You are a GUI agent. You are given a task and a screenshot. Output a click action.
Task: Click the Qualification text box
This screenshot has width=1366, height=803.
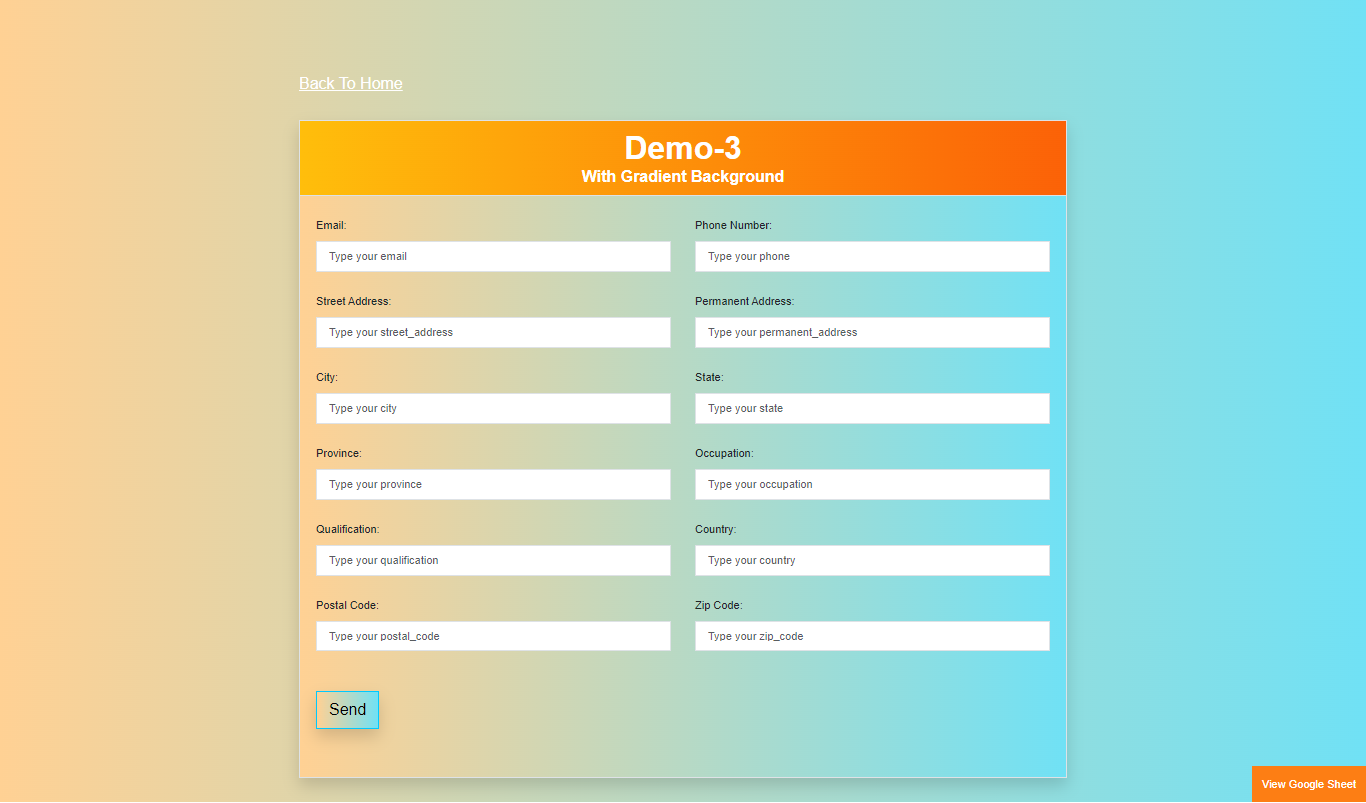click(493, 560)
